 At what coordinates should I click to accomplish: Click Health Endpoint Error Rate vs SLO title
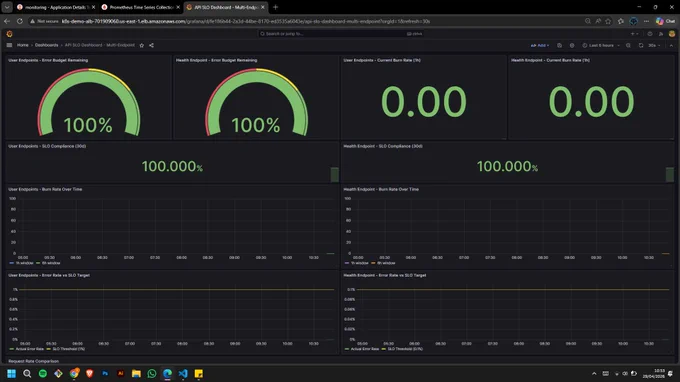point(385,275)
